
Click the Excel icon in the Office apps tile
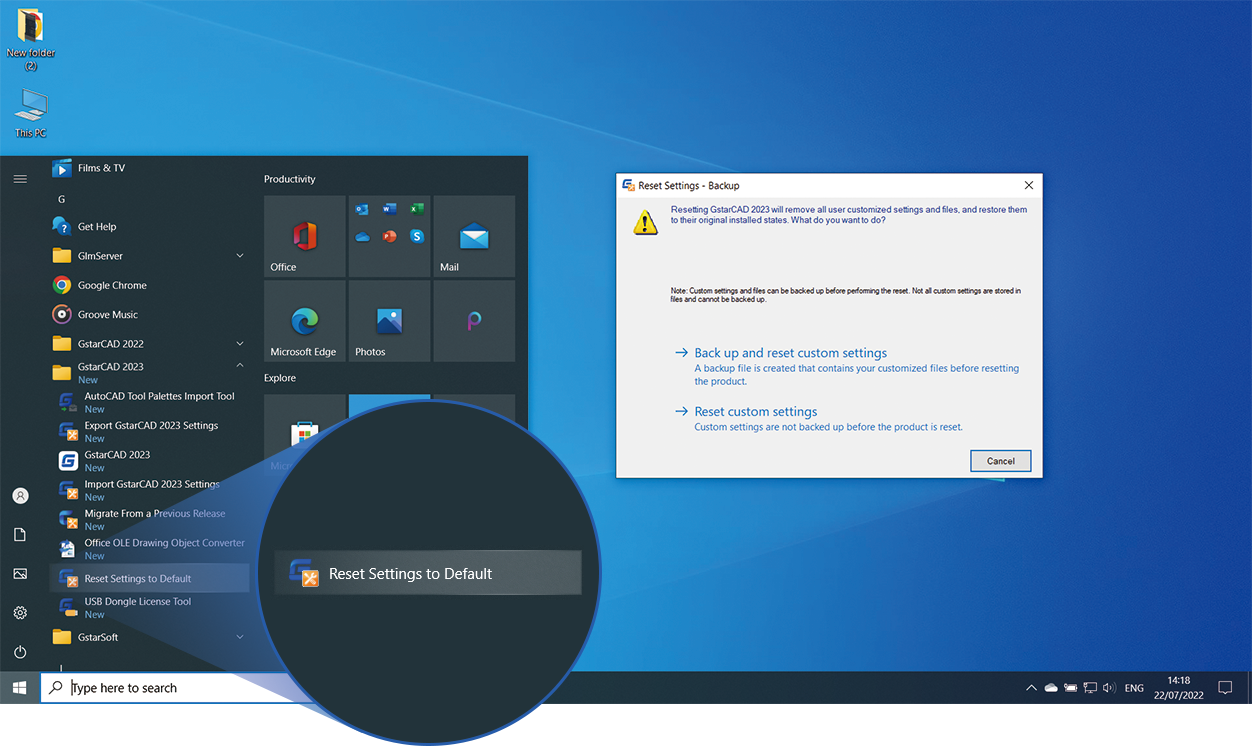click(x=417, y=209)
